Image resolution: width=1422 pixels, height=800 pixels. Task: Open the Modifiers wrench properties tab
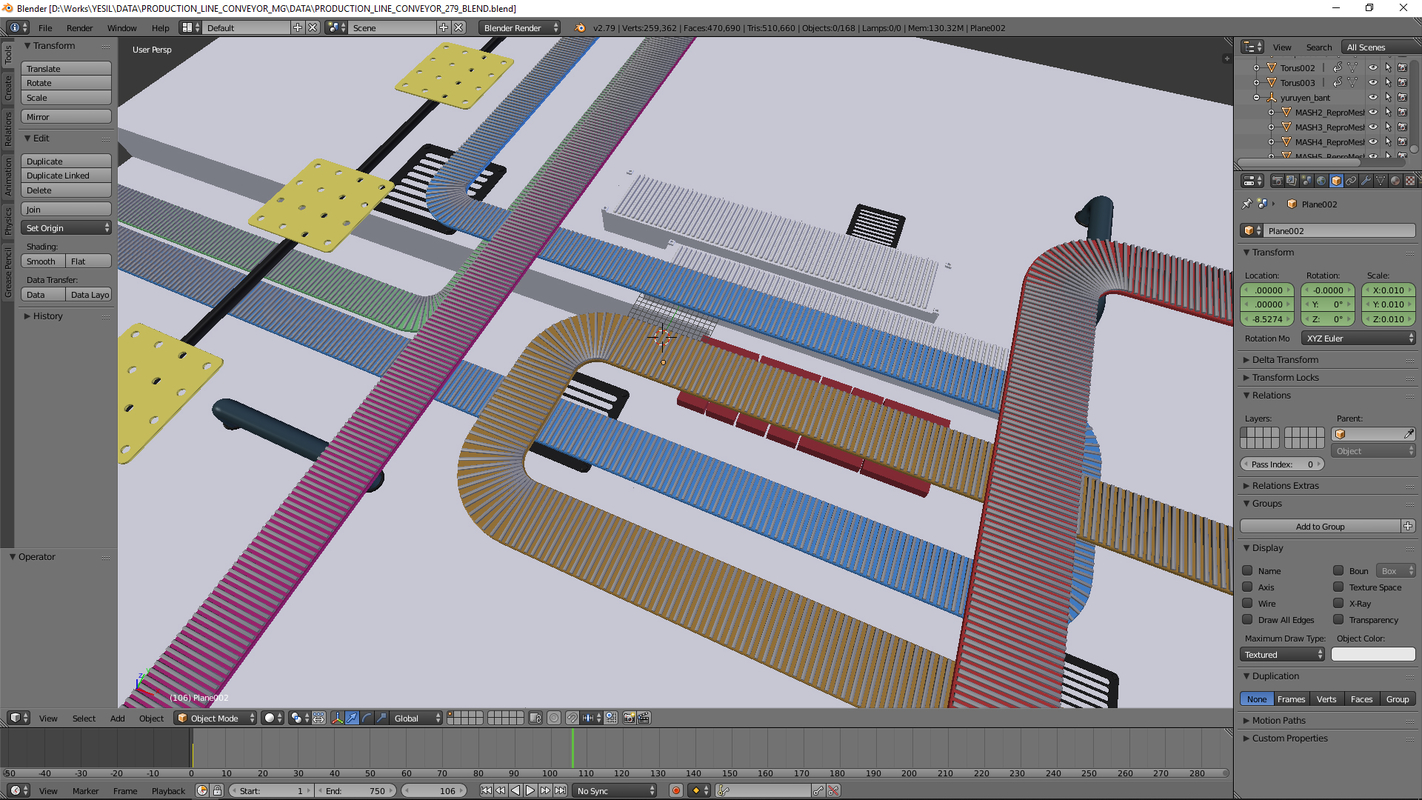click(x=1365, y=181)
